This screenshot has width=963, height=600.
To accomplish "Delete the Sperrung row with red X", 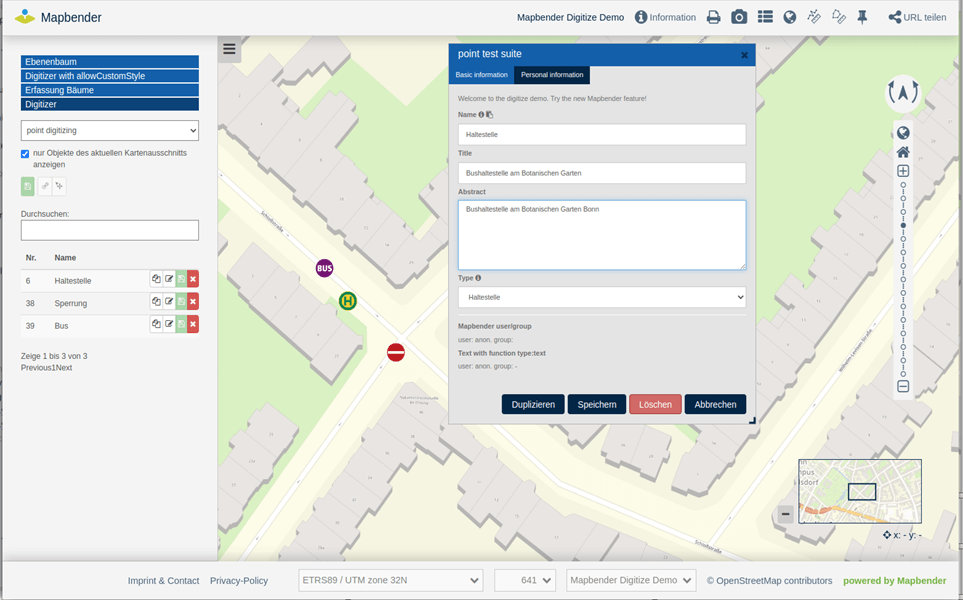I will coord(193,302).
